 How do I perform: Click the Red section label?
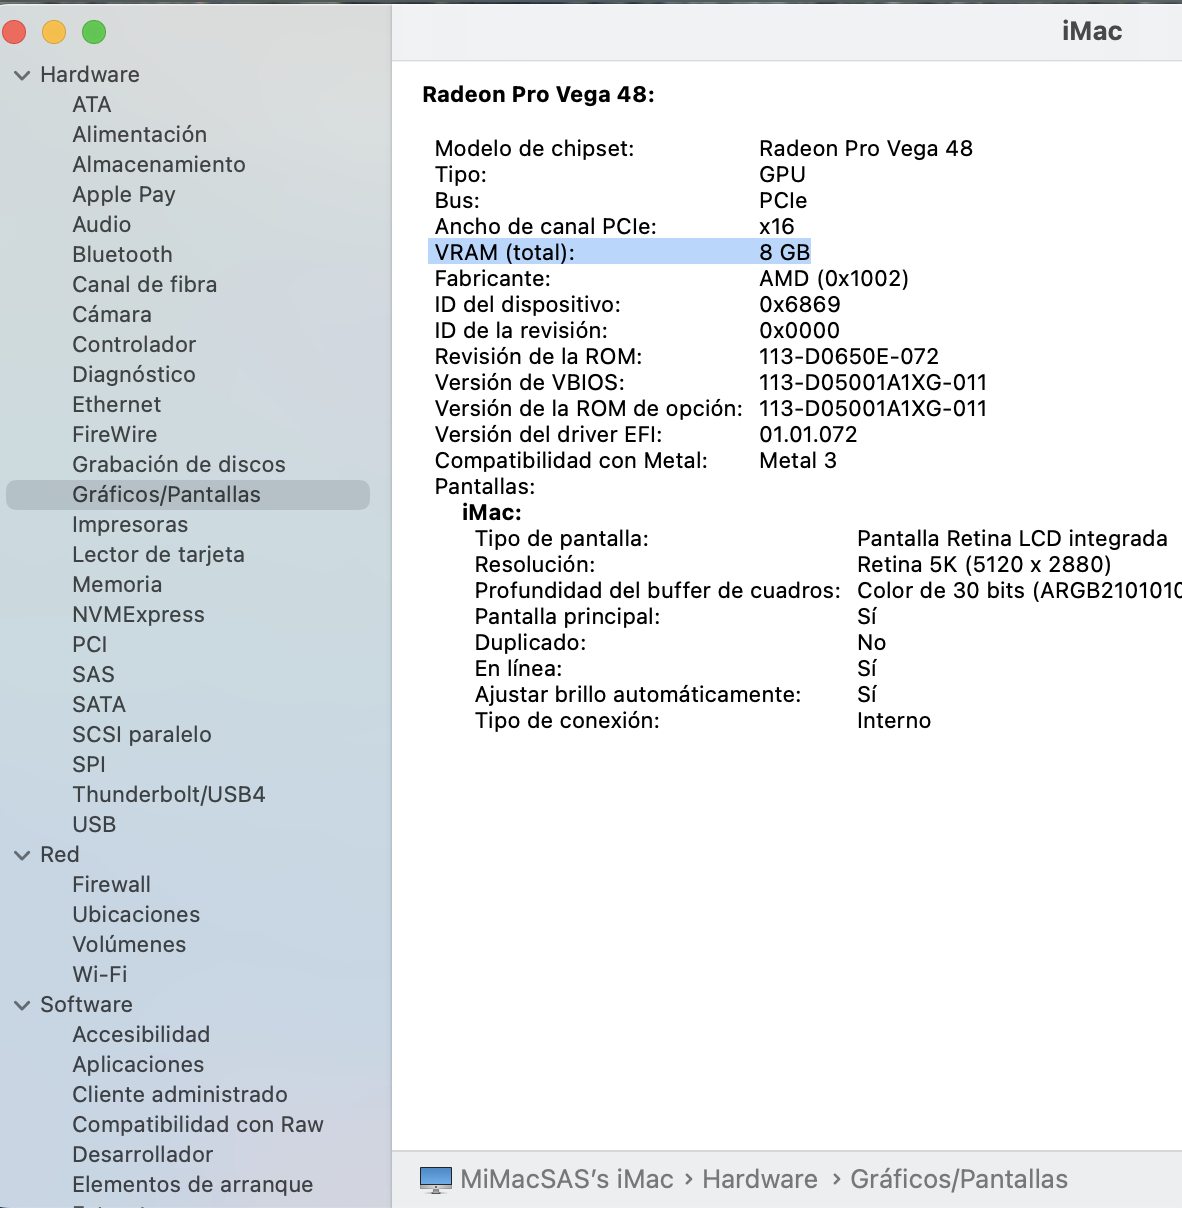[x=60, y=854]
